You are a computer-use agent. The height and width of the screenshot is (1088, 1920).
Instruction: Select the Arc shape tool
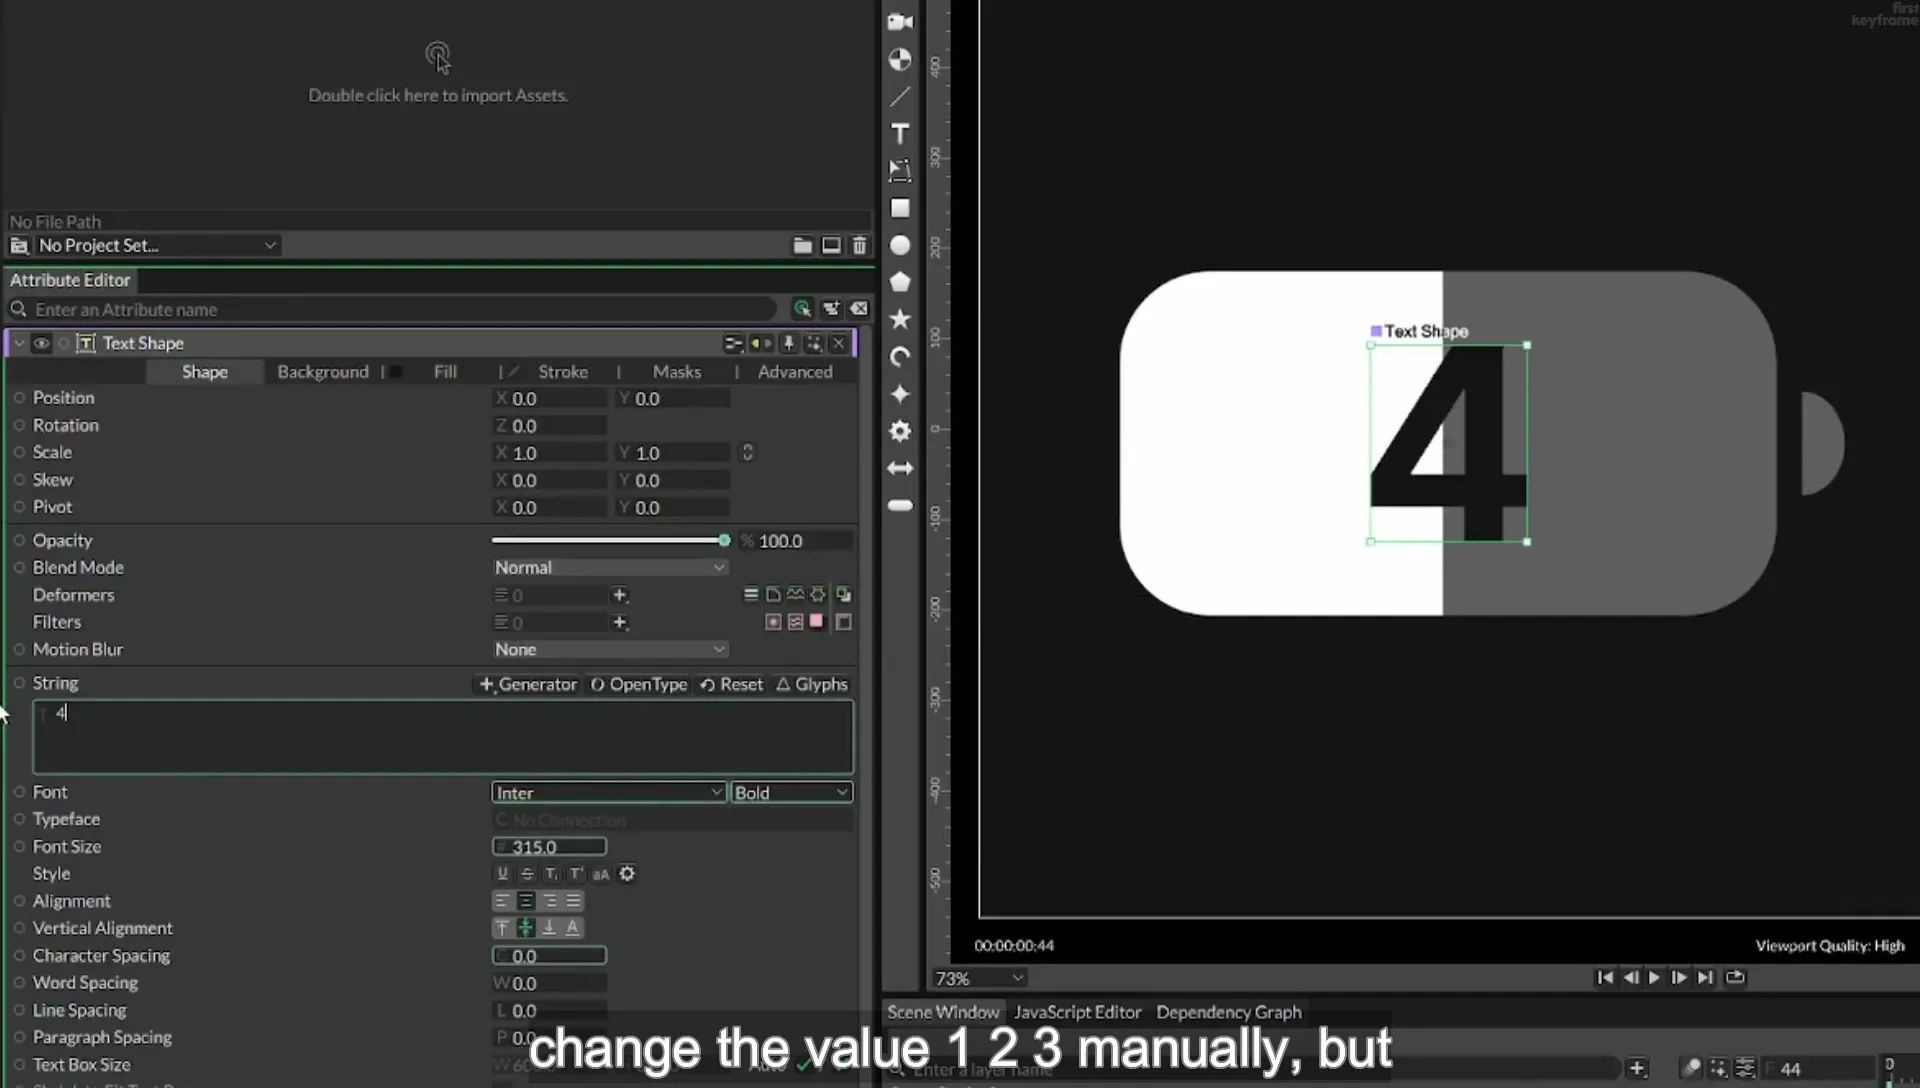(900, 357)
